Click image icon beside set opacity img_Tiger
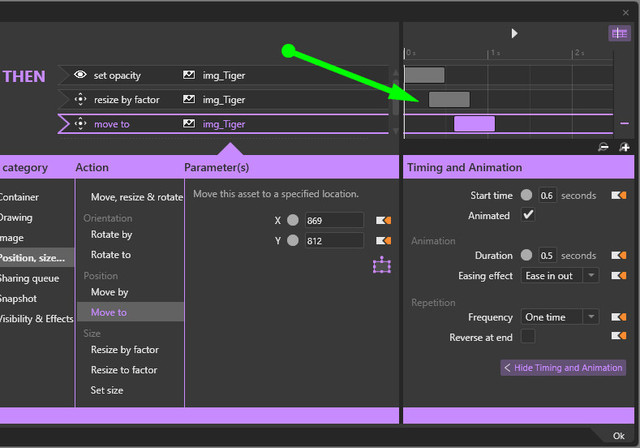This screenshot has height=448, width=640. (189, 75)
